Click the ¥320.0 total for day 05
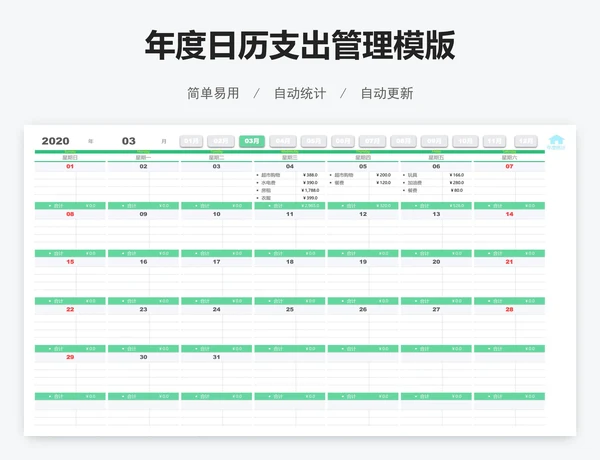The height and width of the screenshot is (460, 600). coord(383,206)
